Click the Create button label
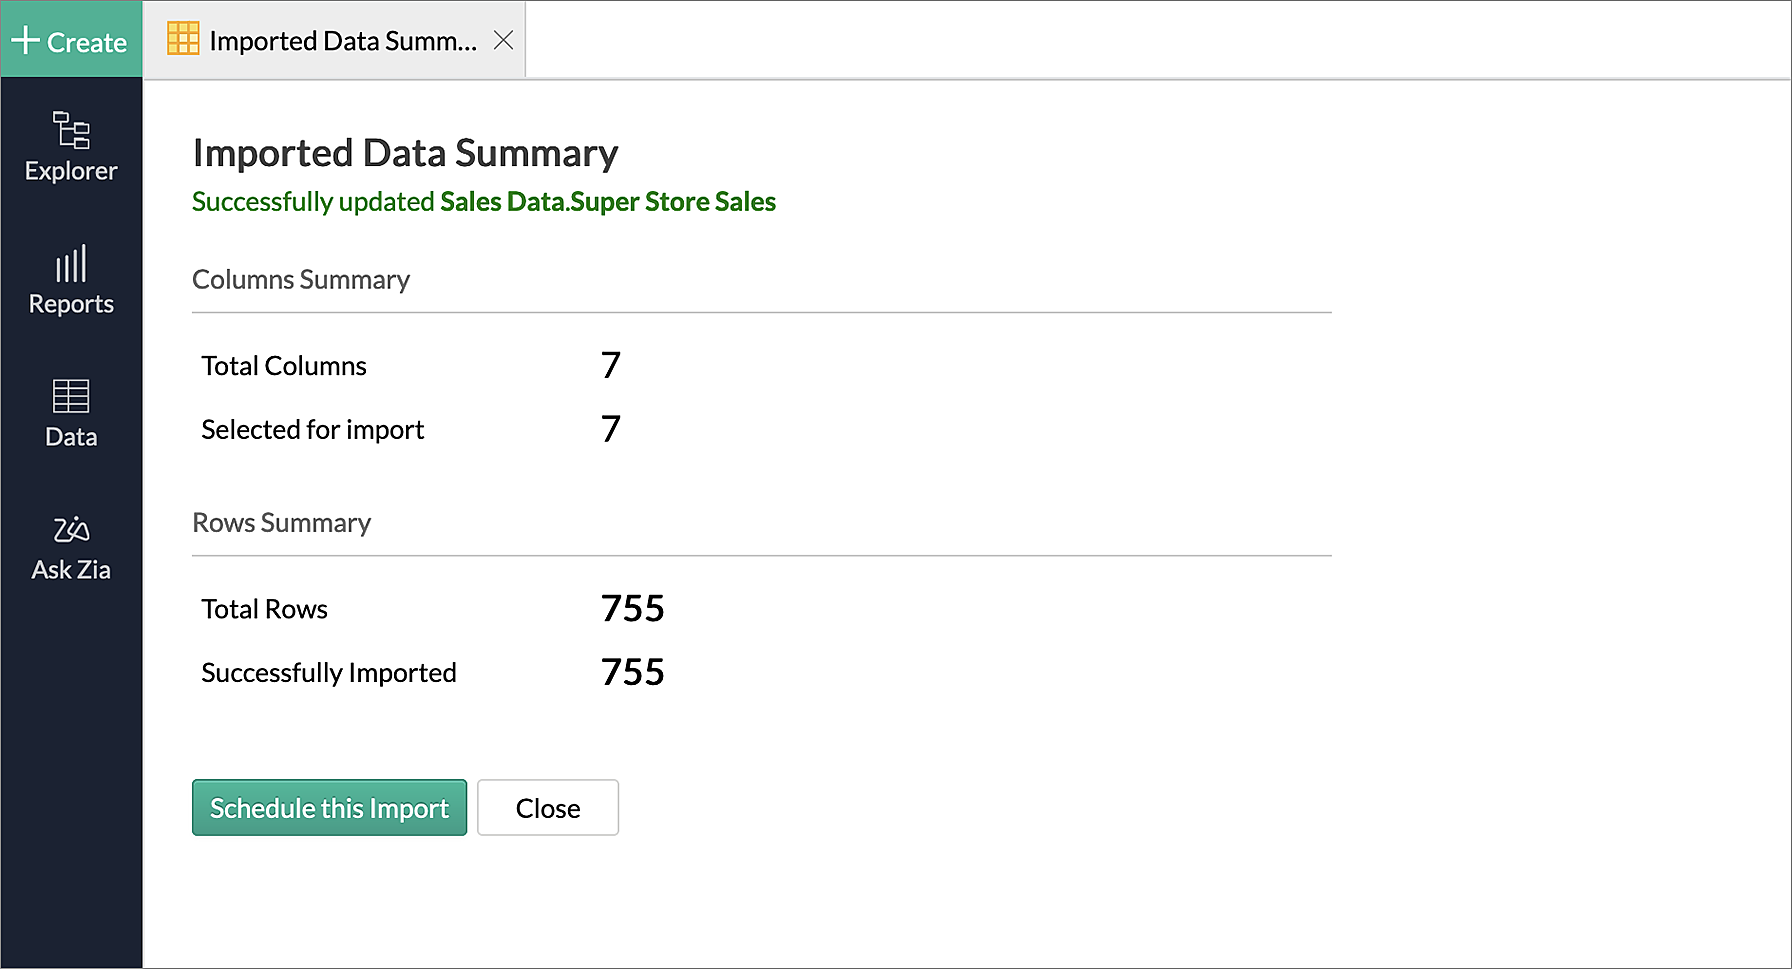Viewport: 1792px width, 969px height. pyautogui.click(x=87, y=43)
